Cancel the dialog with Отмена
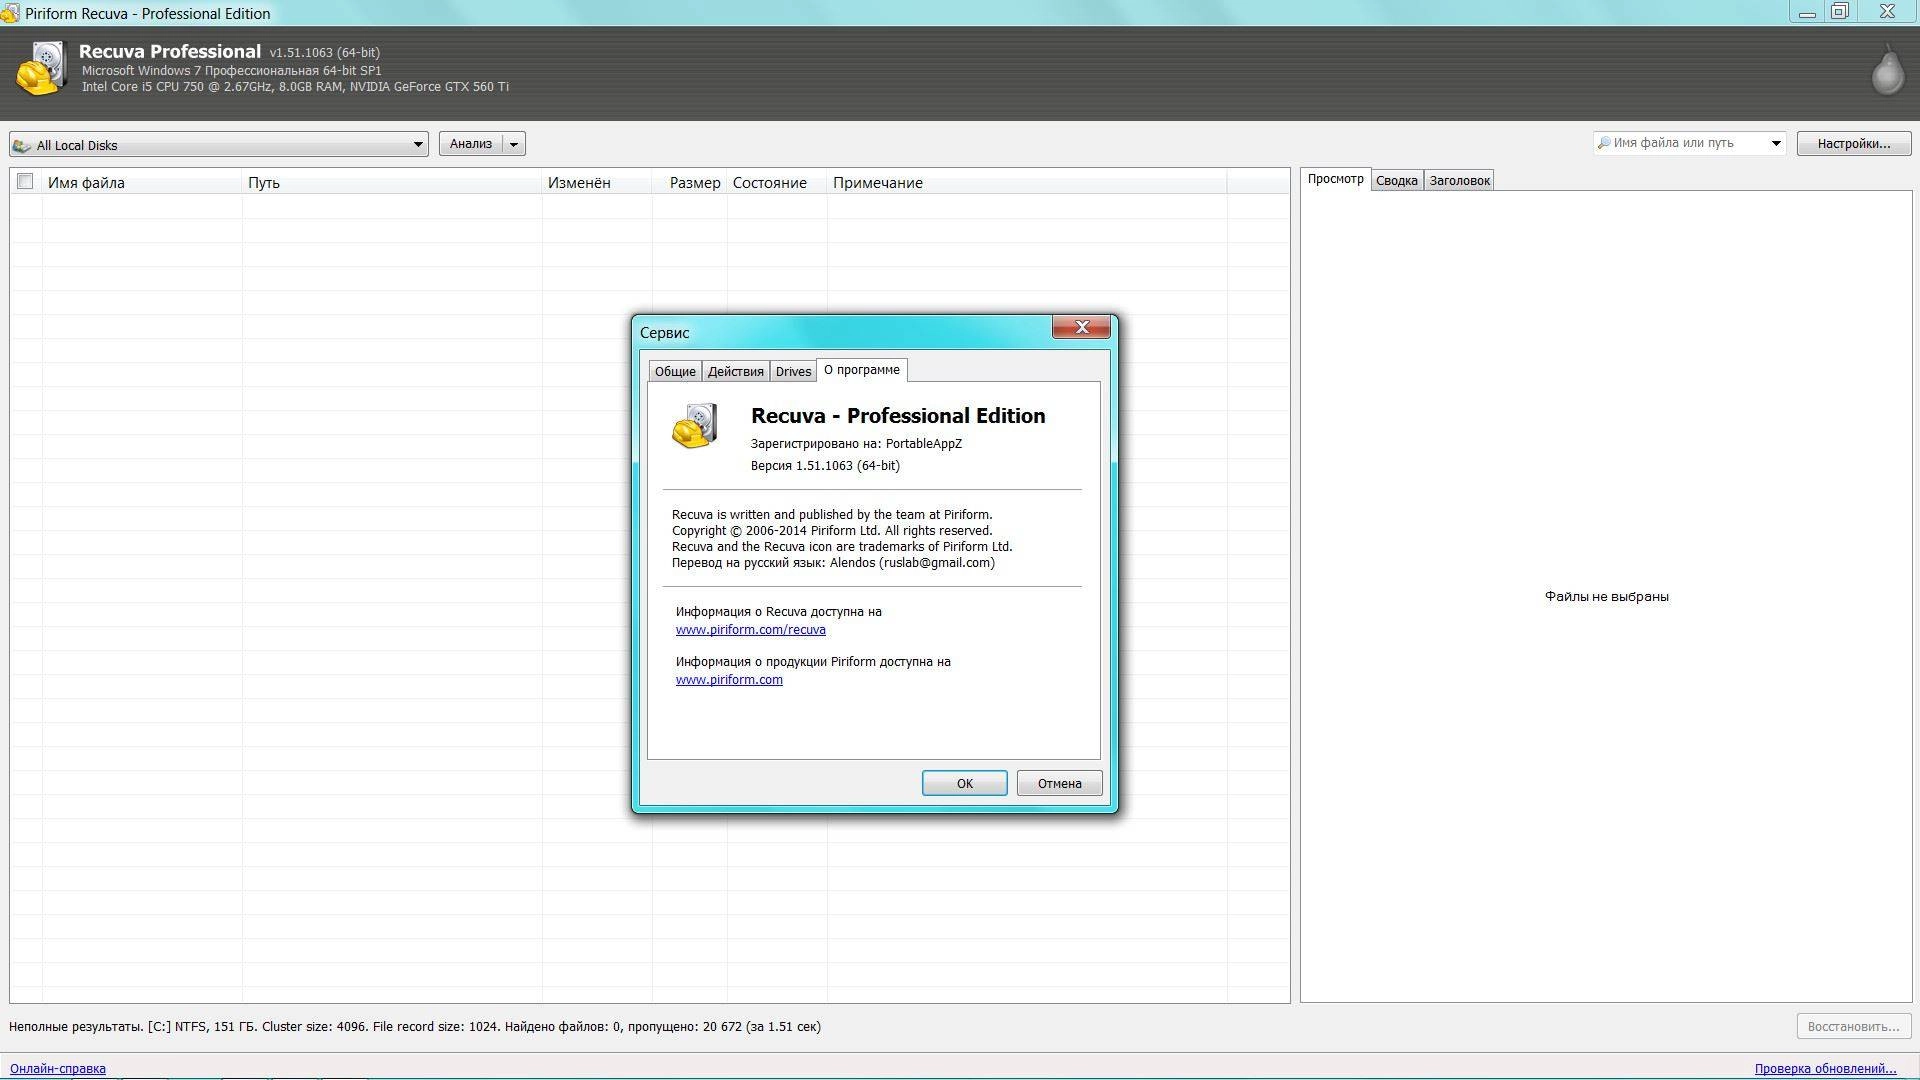Viewport: 1920px width, 1080px height. pos(1059,783)
